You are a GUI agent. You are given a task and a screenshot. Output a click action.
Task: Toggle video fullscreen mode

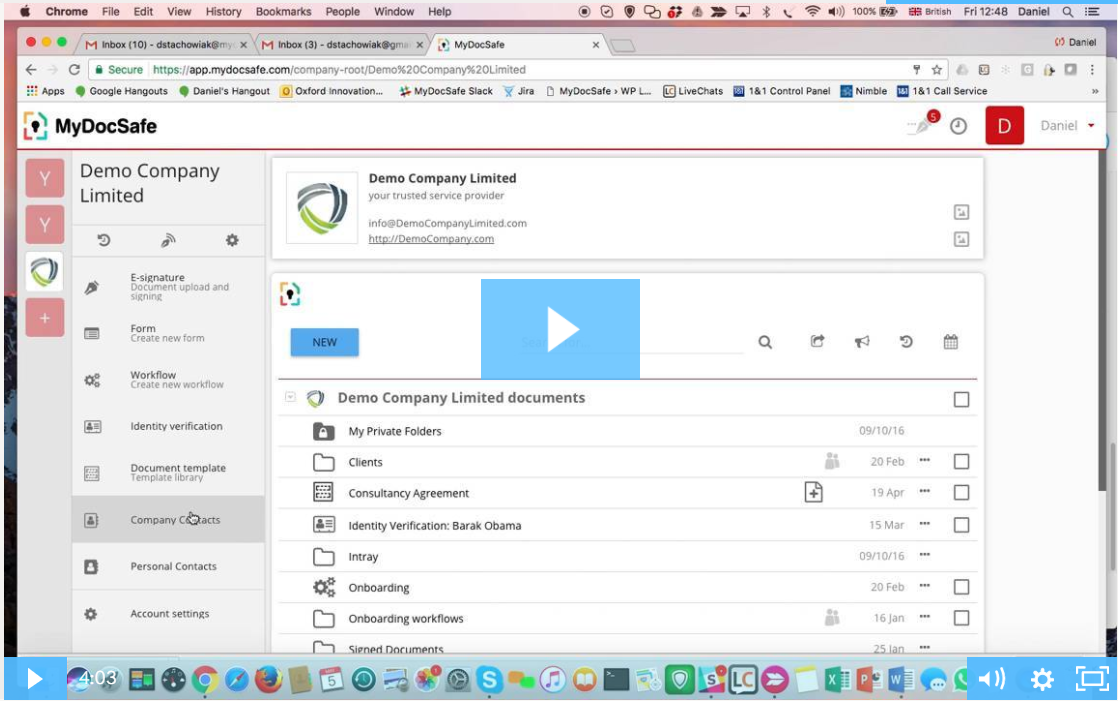click(x=1091, y=678)
